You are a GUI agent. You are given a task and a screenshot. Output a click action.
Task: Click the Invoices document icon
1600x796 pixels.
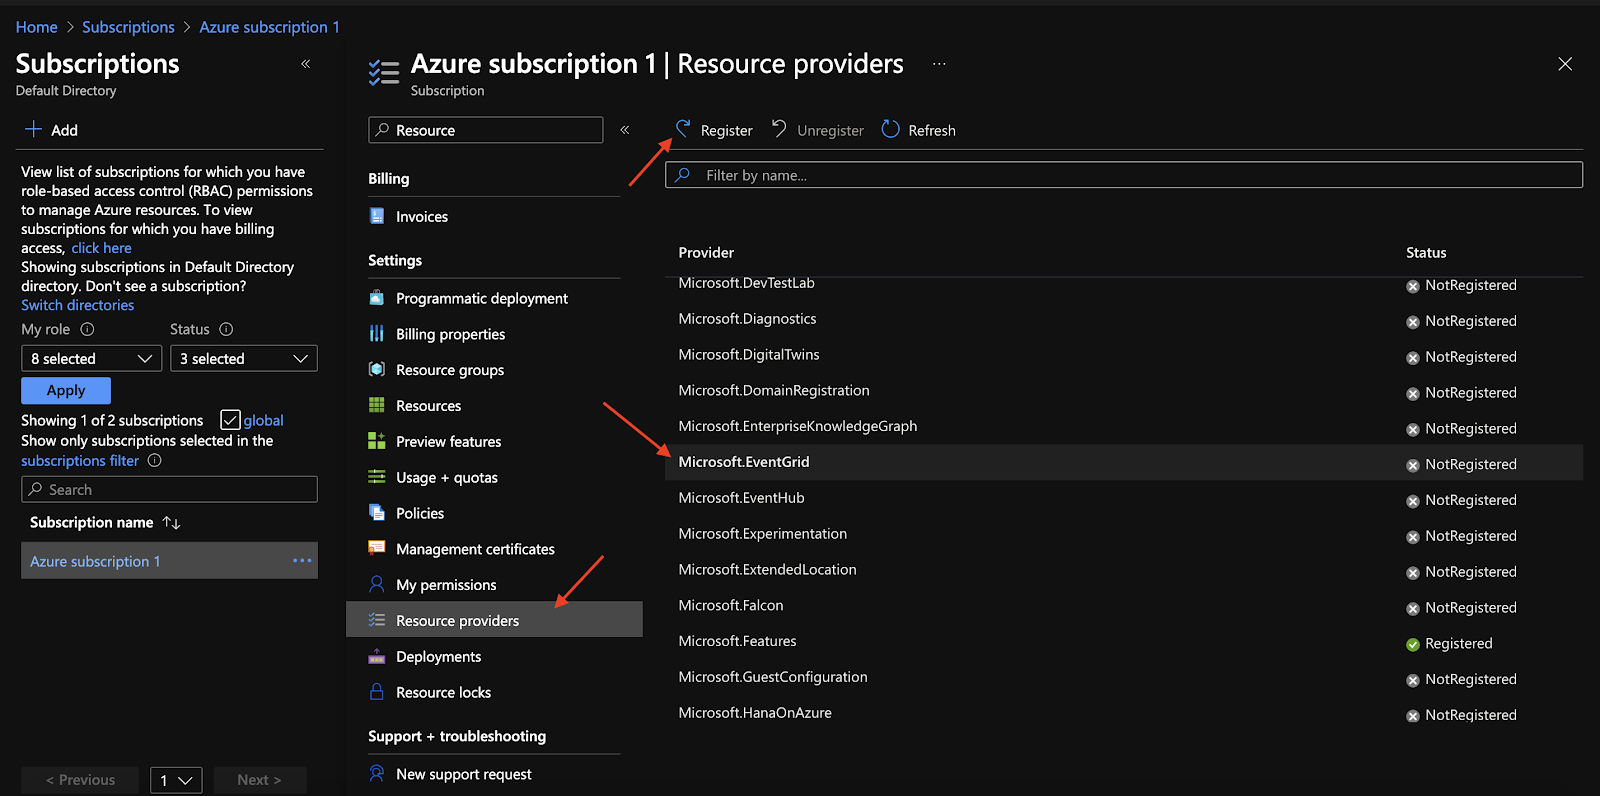pos(377,216)
